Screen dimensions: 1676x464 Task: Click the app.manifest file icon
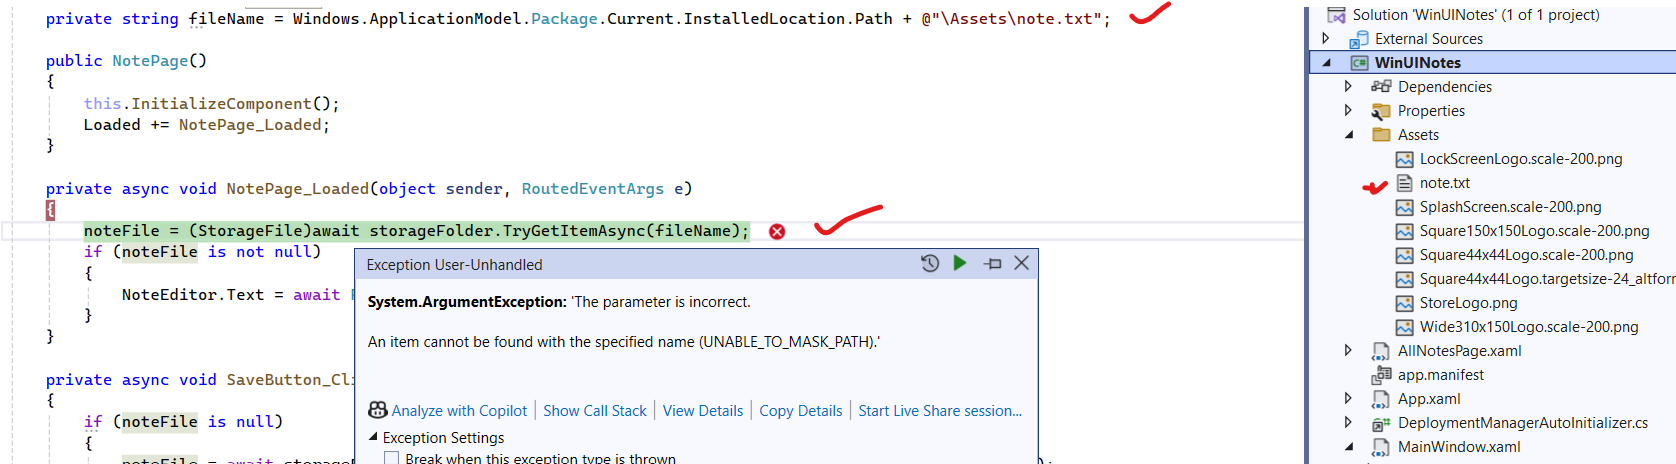coord(1381,375)
